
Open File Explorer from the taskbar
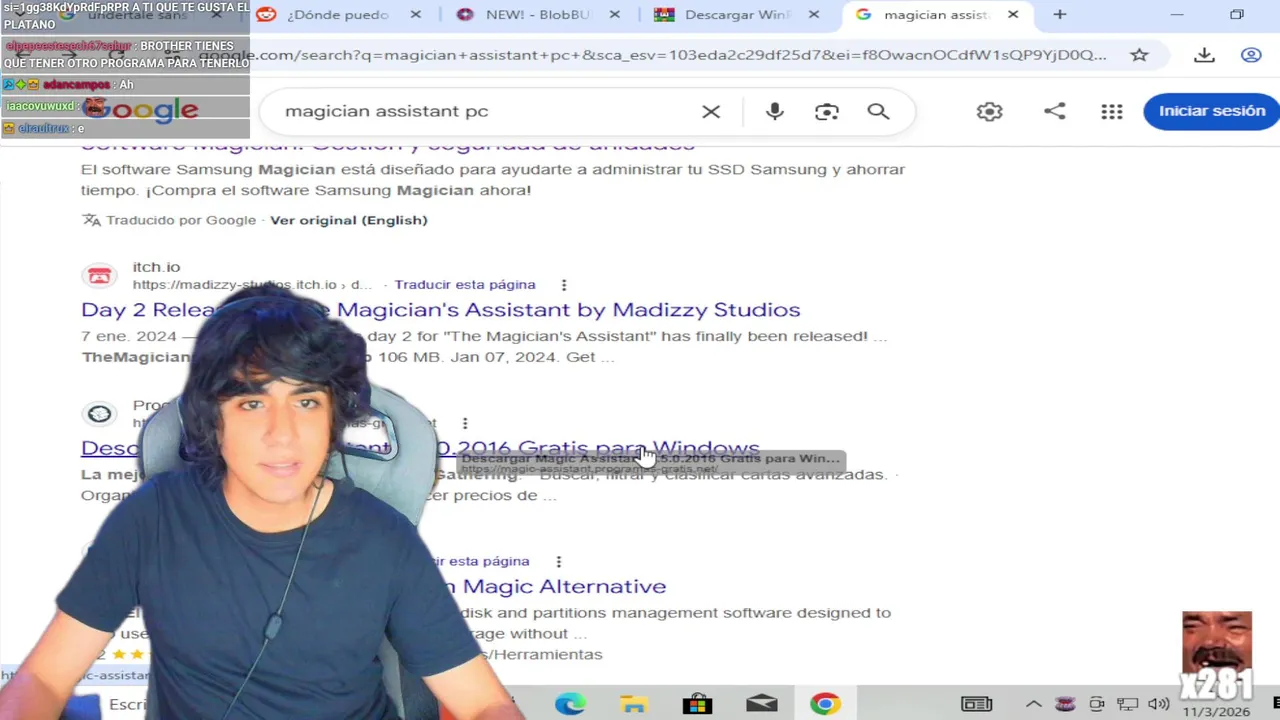tap(634, 704)
